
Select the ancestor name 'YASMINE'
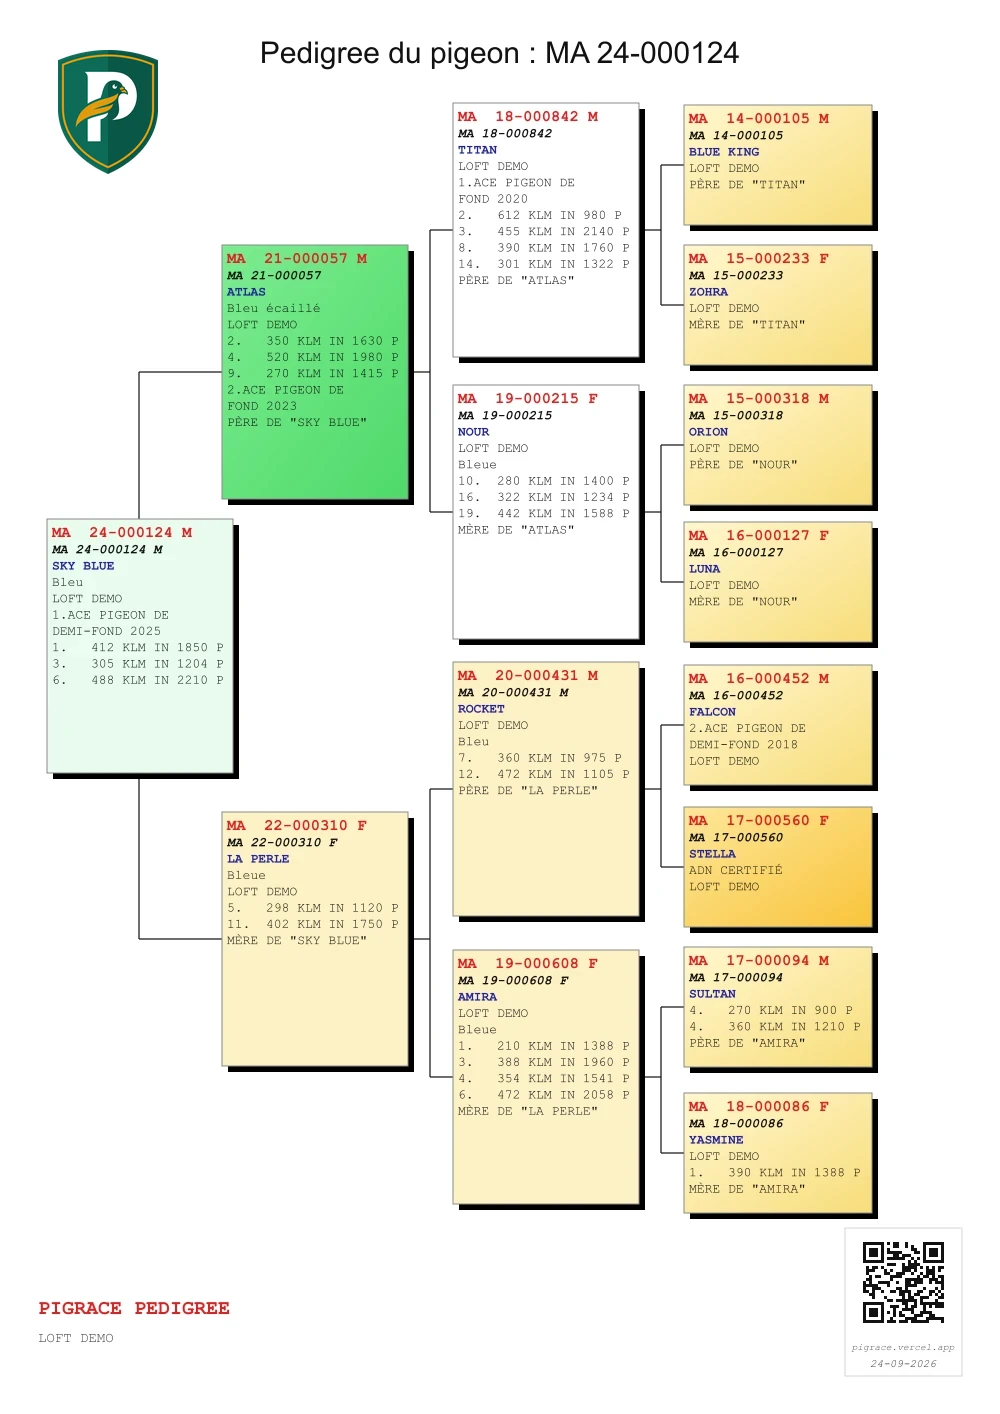click(x=716, y=1140)
